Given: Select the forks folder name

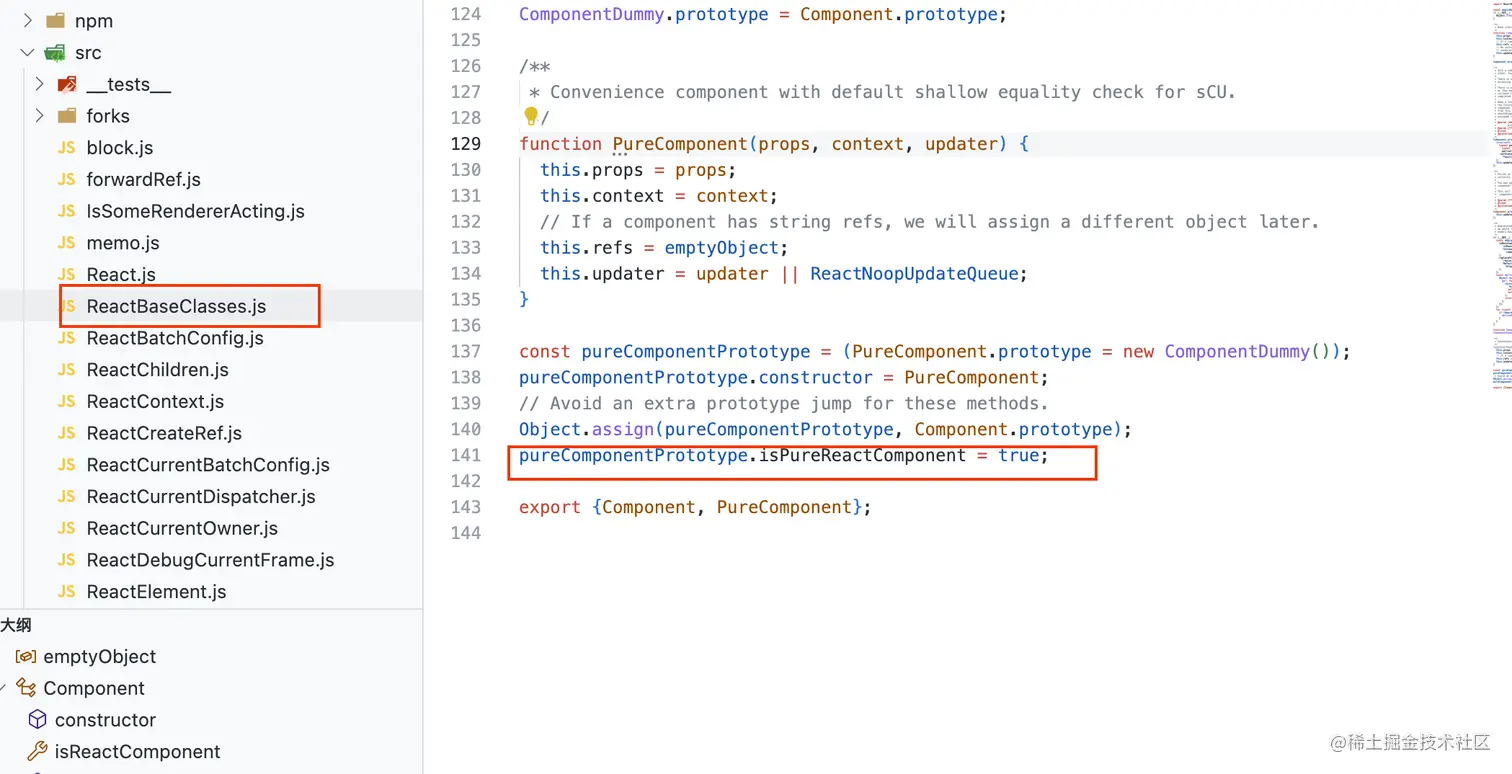Looking at the screenshot, I should point(108,116).
